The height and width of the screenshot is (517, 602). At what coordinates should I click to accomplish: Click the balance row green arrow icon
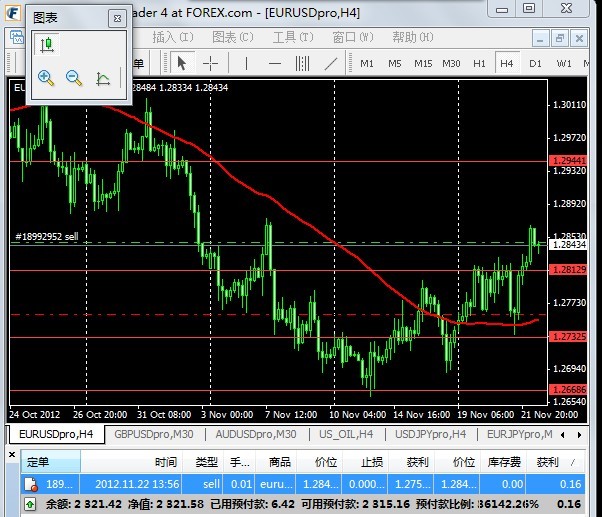click(x=30, y=504)
